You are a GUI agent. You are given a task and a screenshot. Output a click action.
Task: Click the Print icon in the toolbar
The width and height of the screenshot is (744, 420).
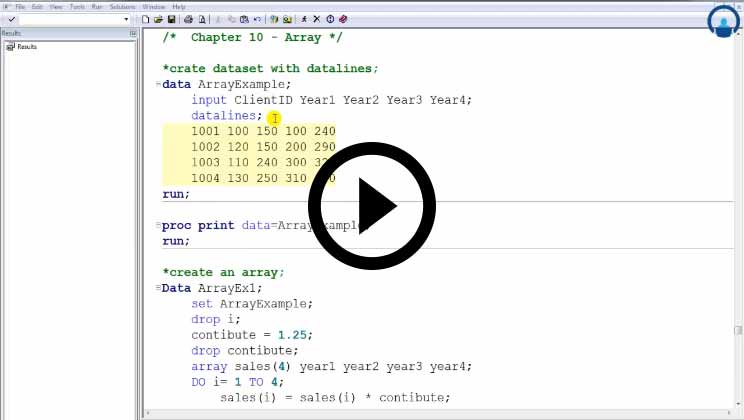tap(188, 19)
